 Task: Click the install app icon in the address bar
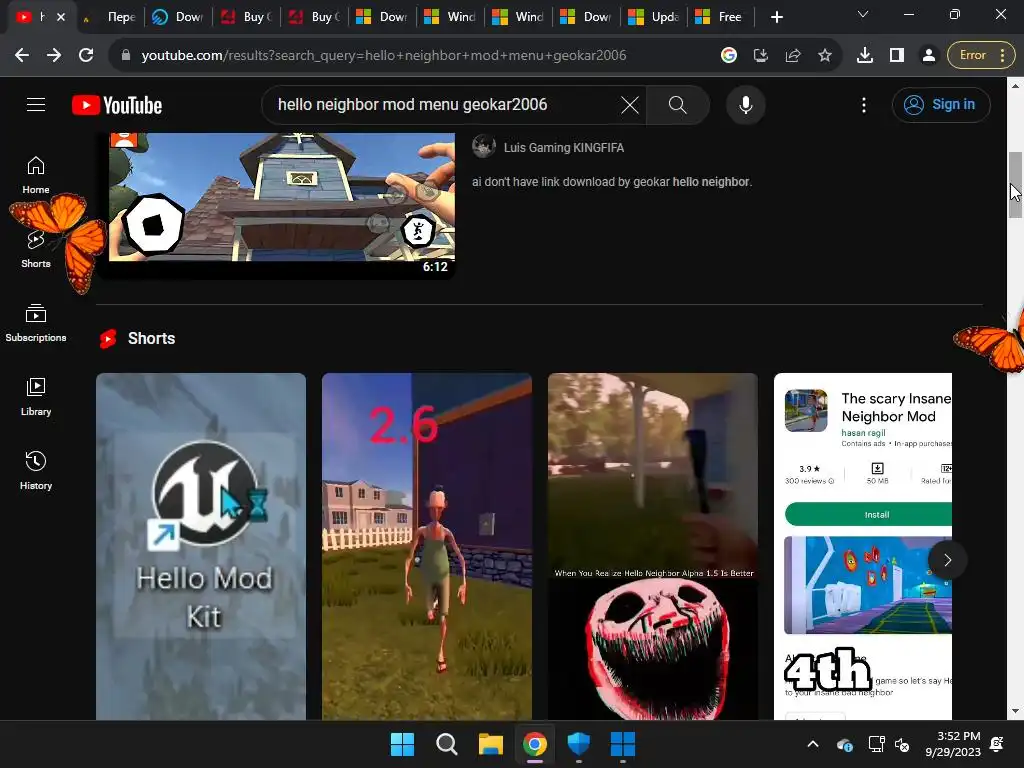point(761,56)
